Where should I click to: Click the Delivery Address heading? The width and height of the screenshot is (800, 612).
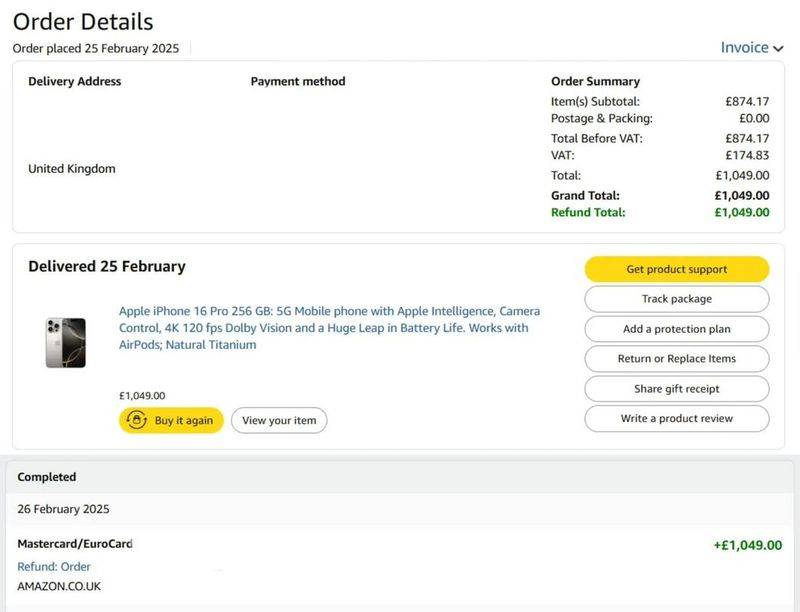click(x=74, y=82)
